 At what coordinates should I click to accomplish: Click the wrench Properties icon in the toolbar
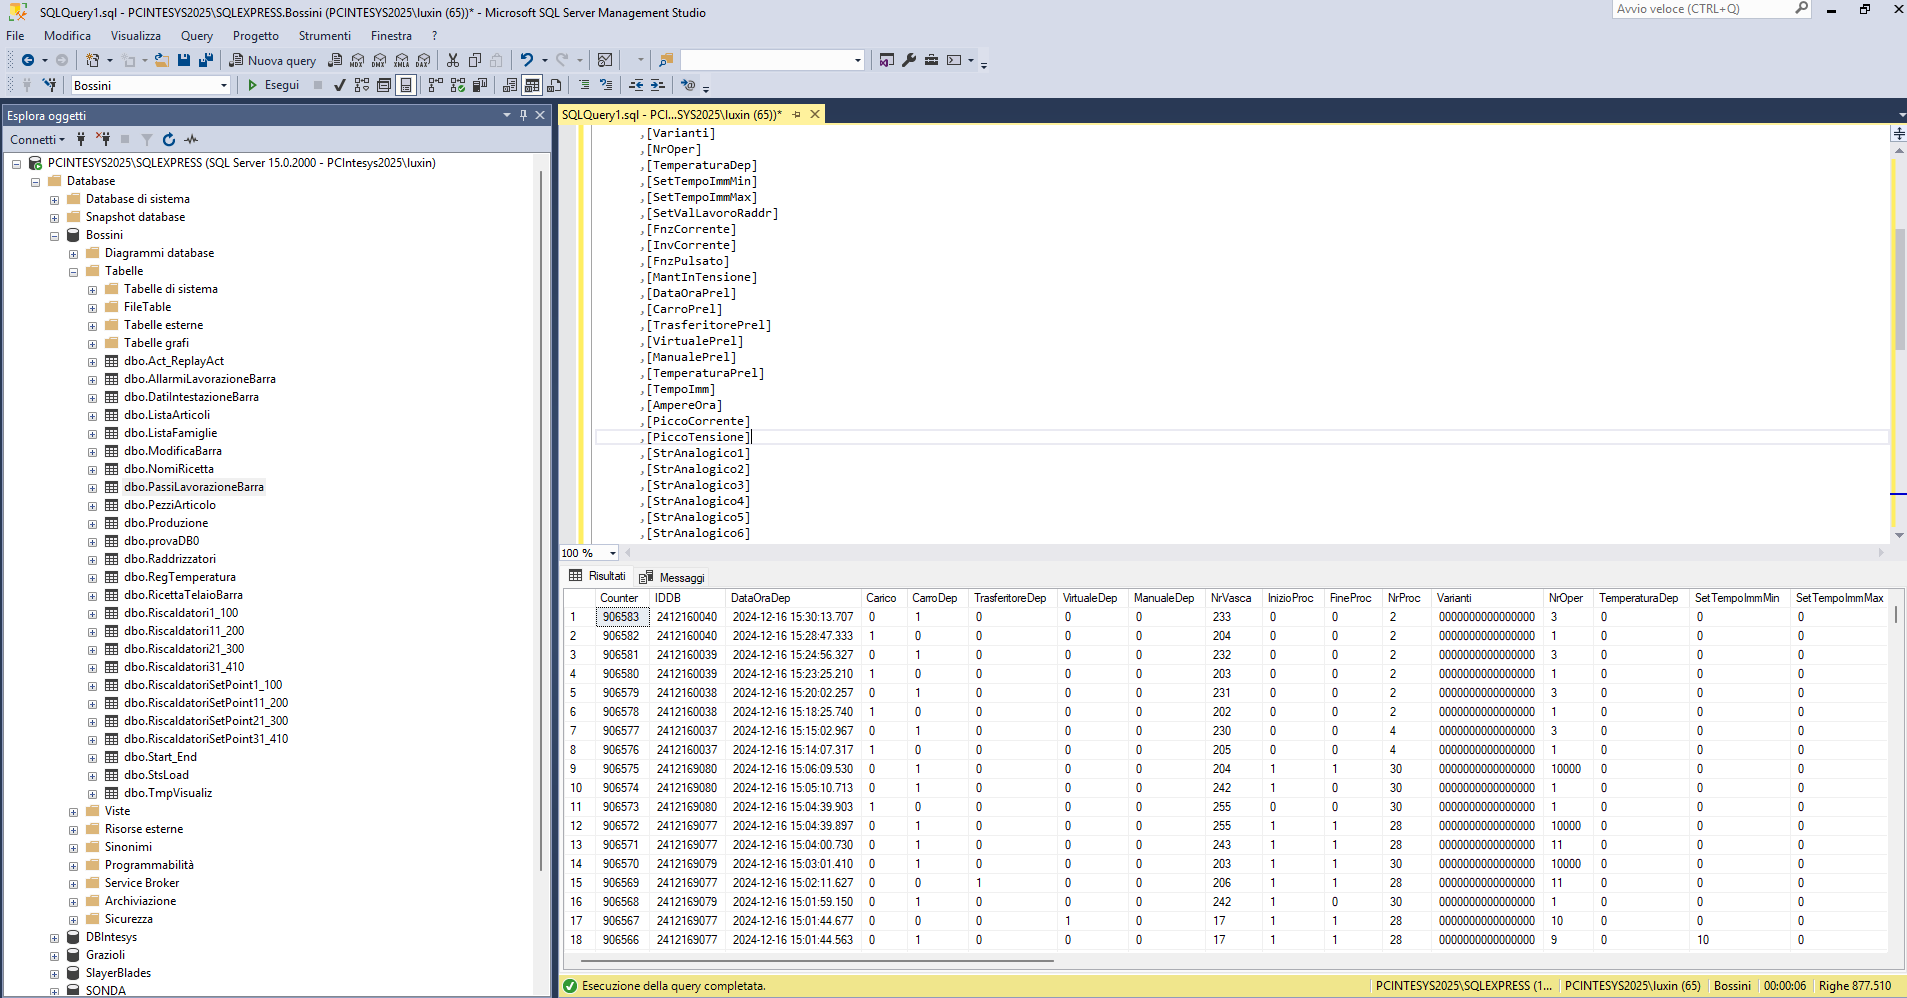click(x=909, y=60)
